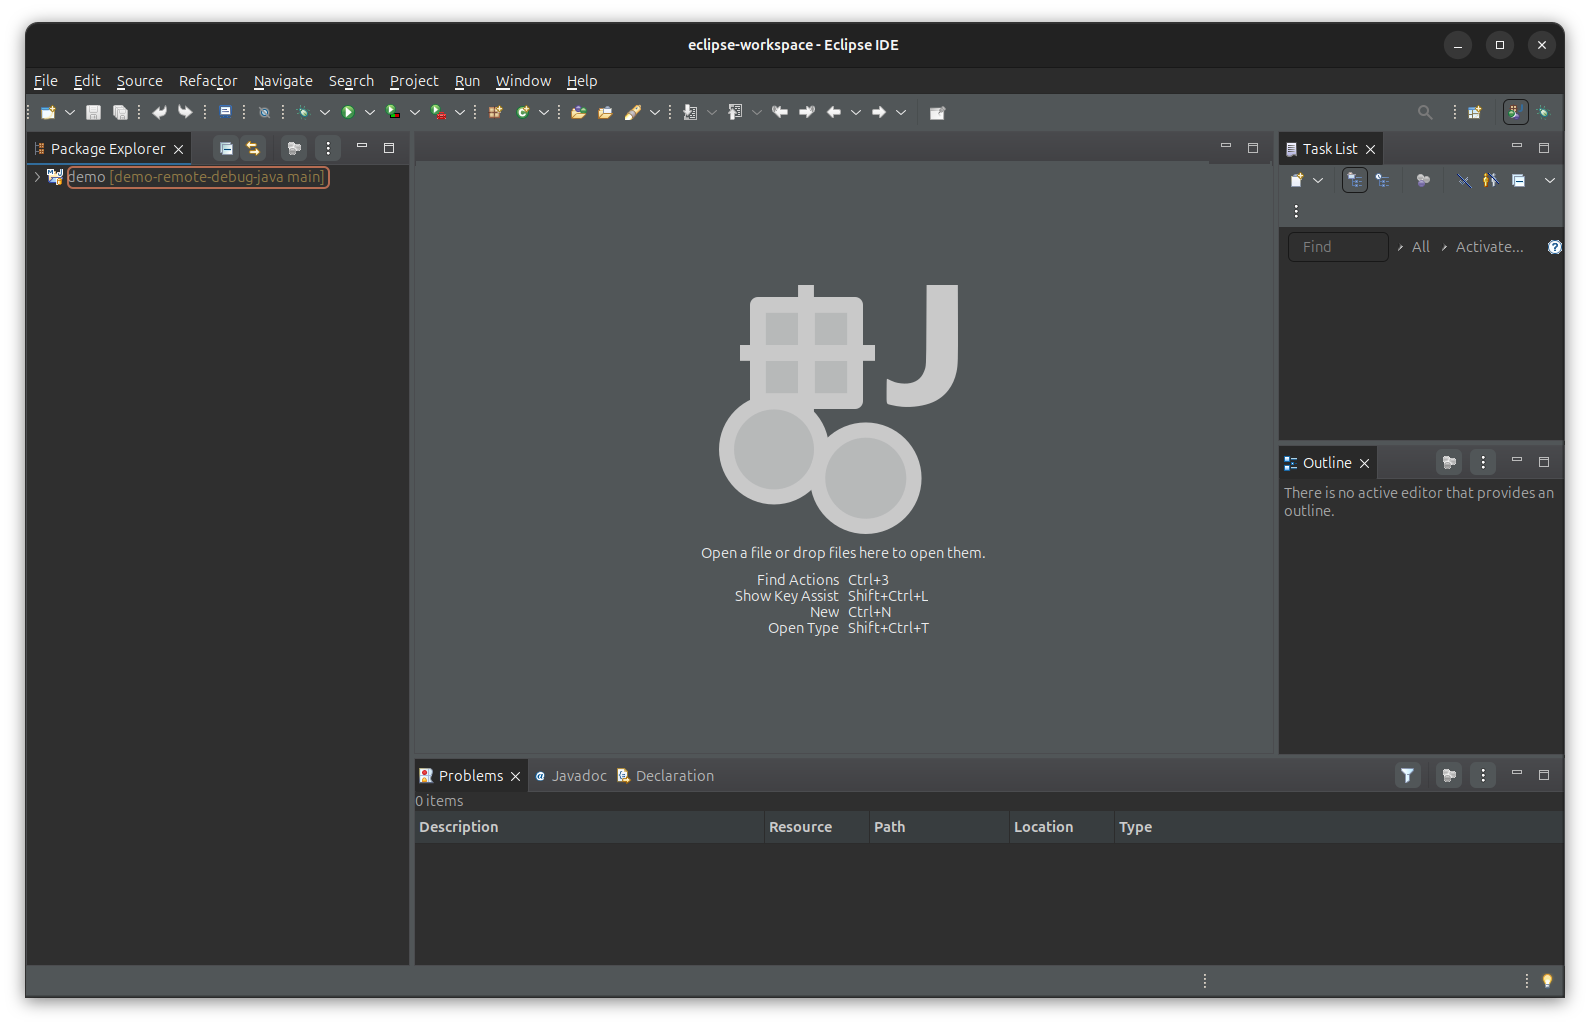The image size is (1590, 1026).
Task: Toggle the Java perspective button
Action: point(1515,112)
